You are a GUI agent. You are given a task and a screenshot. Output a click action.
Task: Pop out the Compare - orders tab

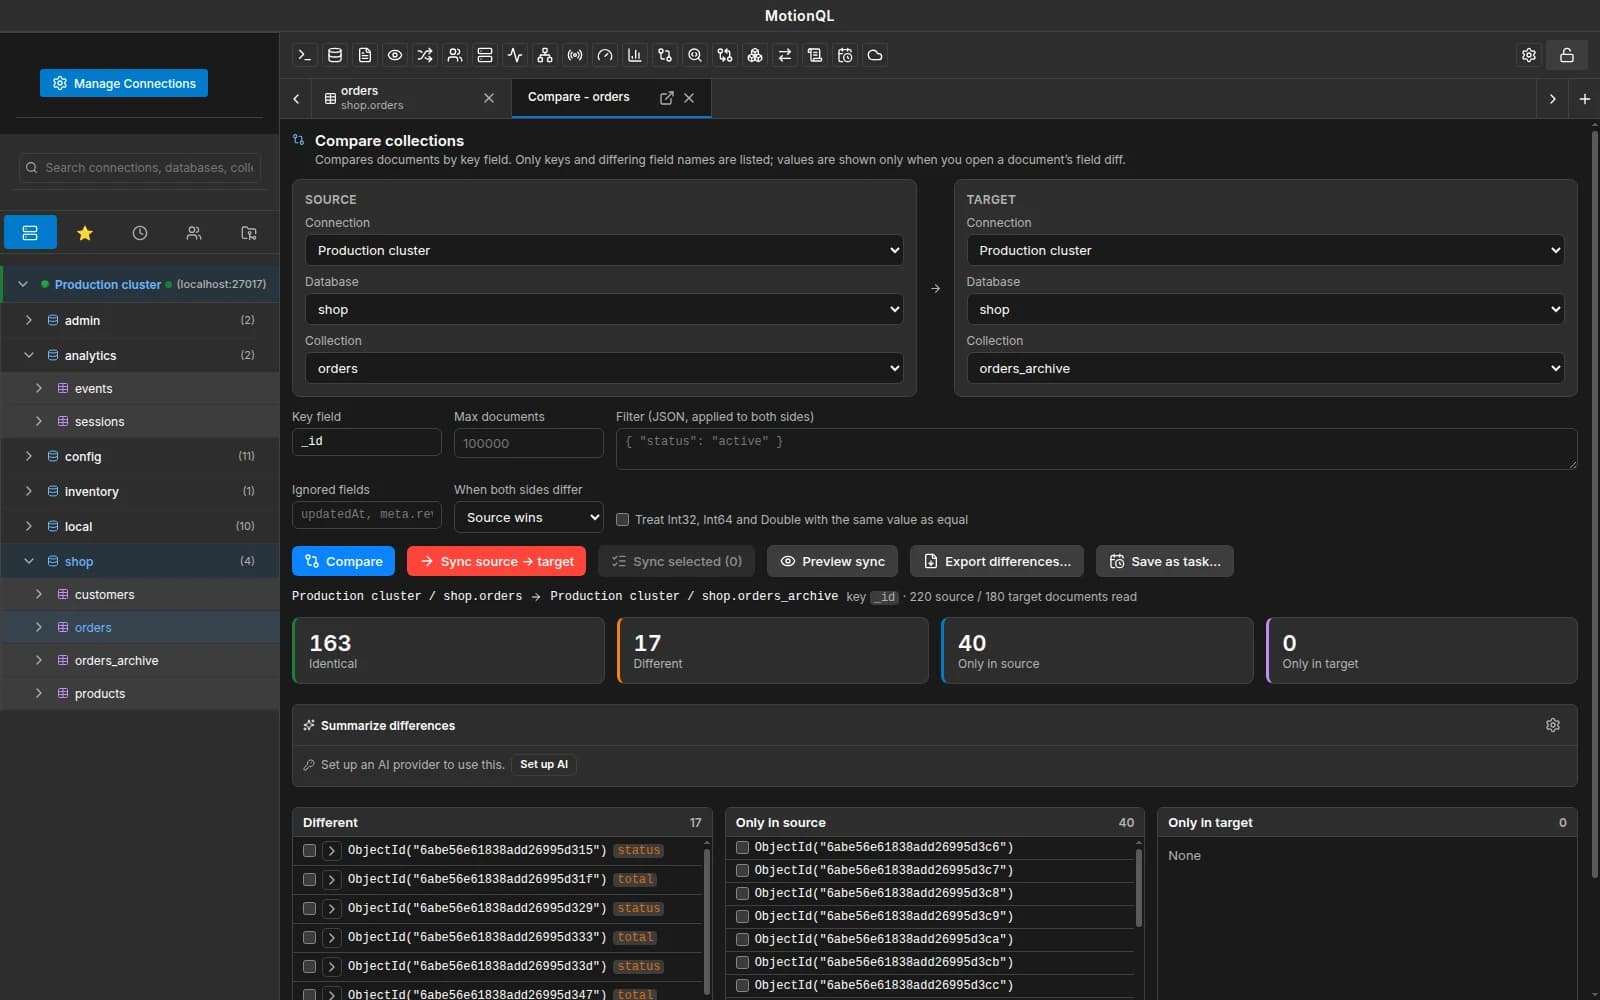pyautogui.click(x=667, y=98)
